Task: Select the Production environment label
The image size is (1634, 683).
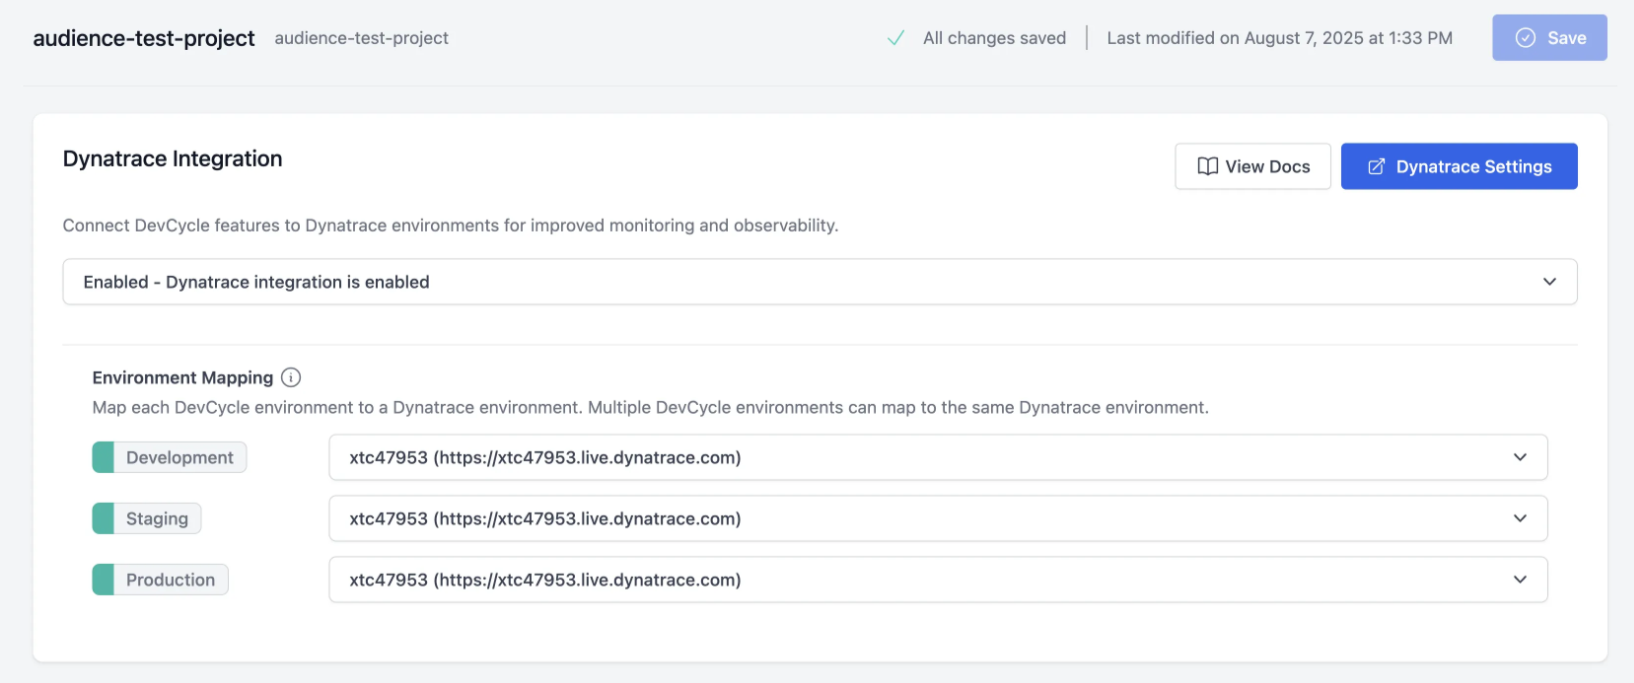Action: [170, 579]
